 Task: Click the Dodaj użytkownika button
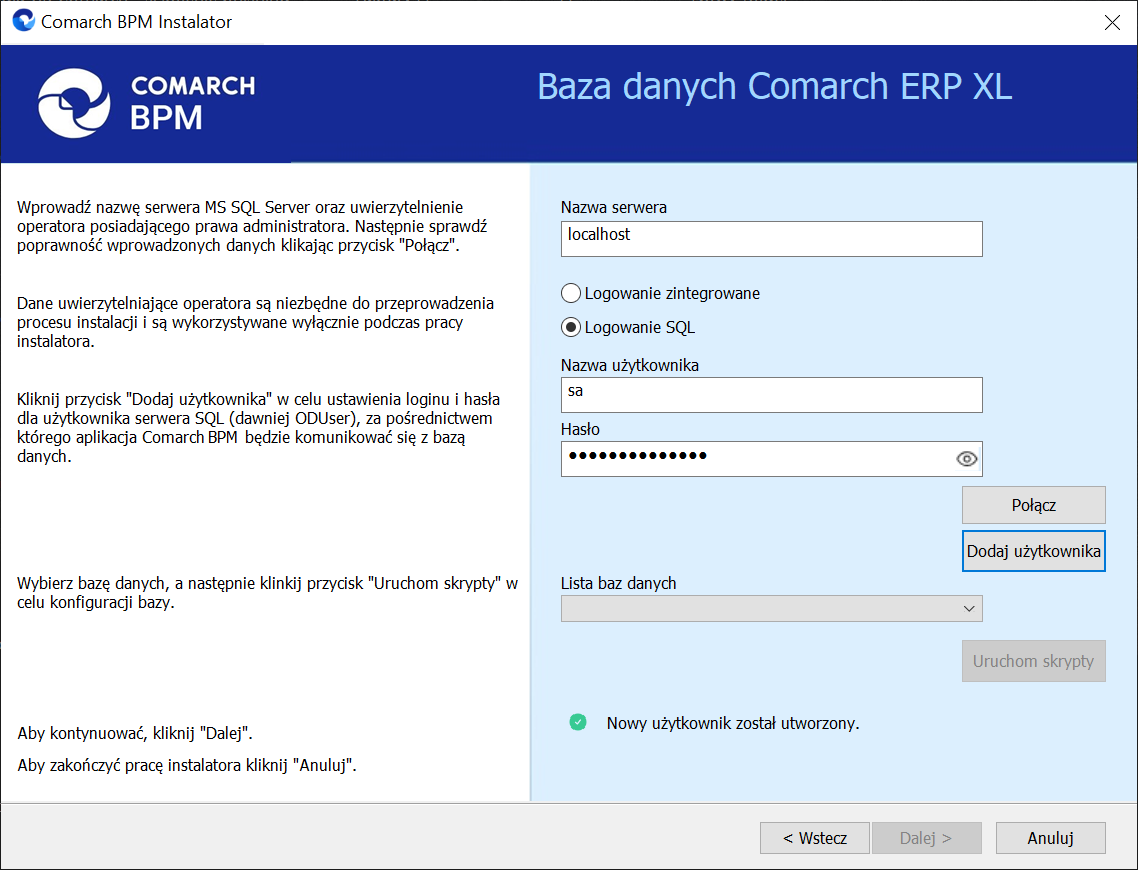point(1033,551)
